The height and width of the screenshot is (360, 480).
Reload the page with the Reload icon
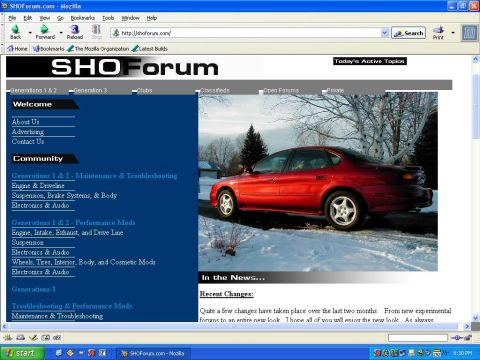(x=75, y=29)
